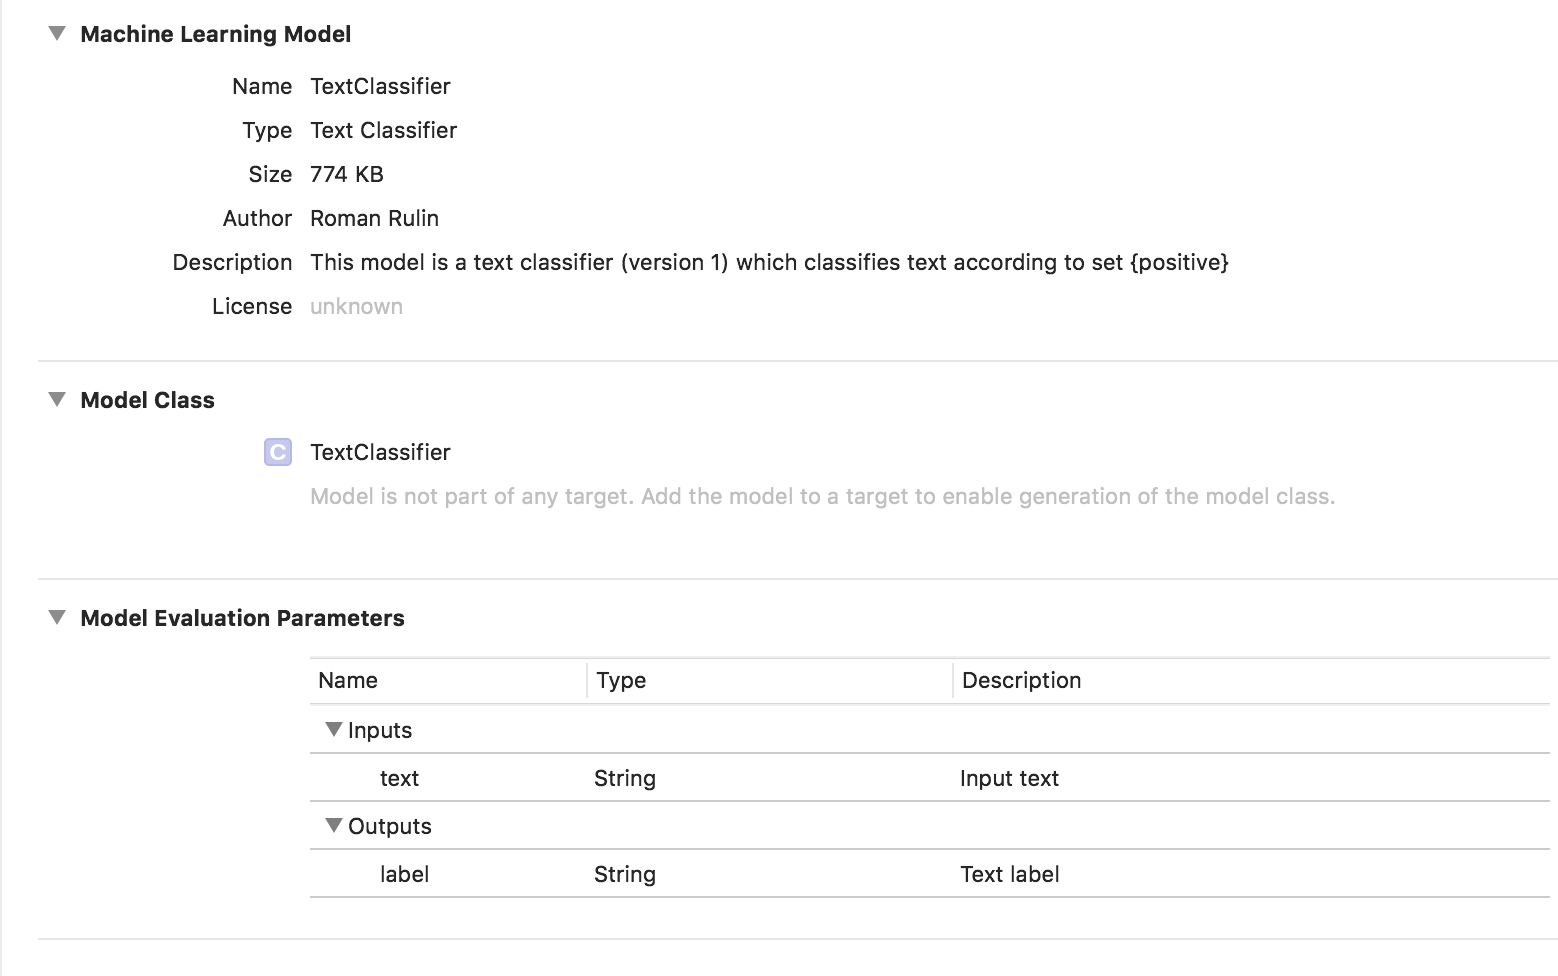Collapse the Outputs group triangle
The height and width of the screenshot is (976, 1558).
point(334,826)
